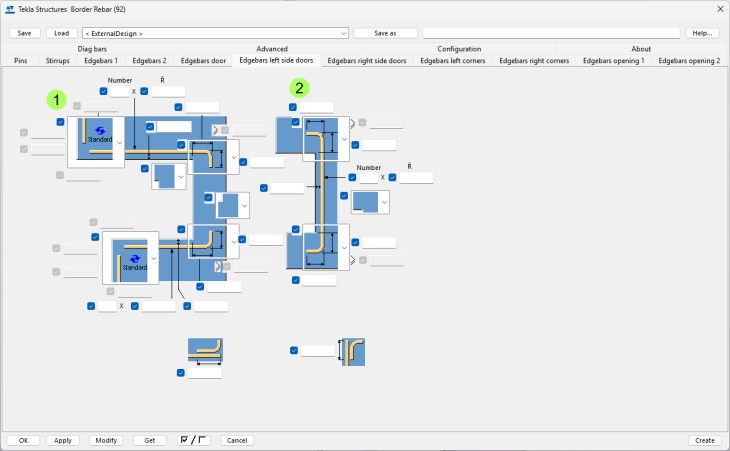The image size is (730, 451).
Task: Click the Modify button
Action: click(x=106, y=440)
